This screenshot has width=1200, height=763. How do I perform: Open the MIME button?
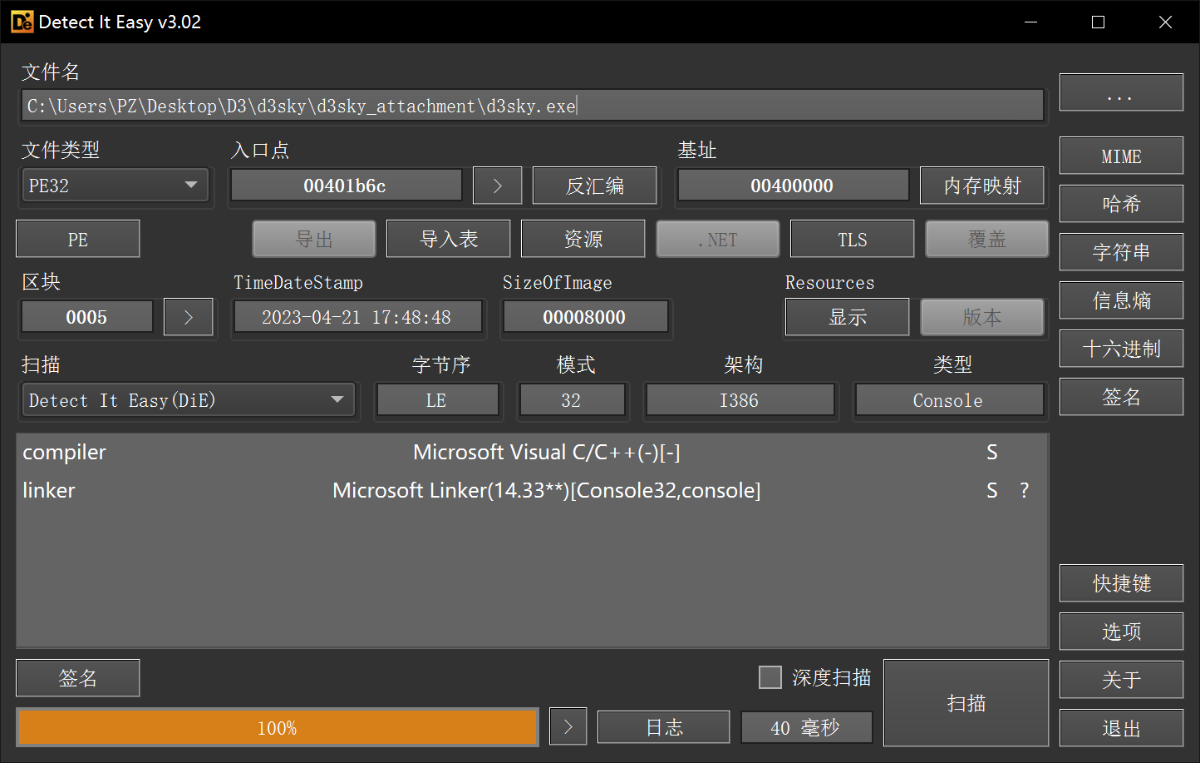coord(1121,156)
